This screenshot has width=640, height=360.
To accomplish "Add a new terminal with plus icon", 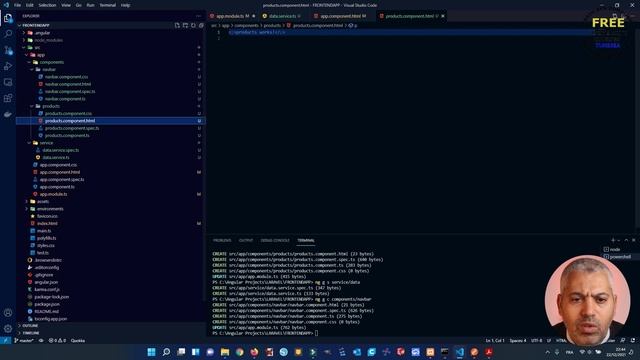I will [613, 240].
